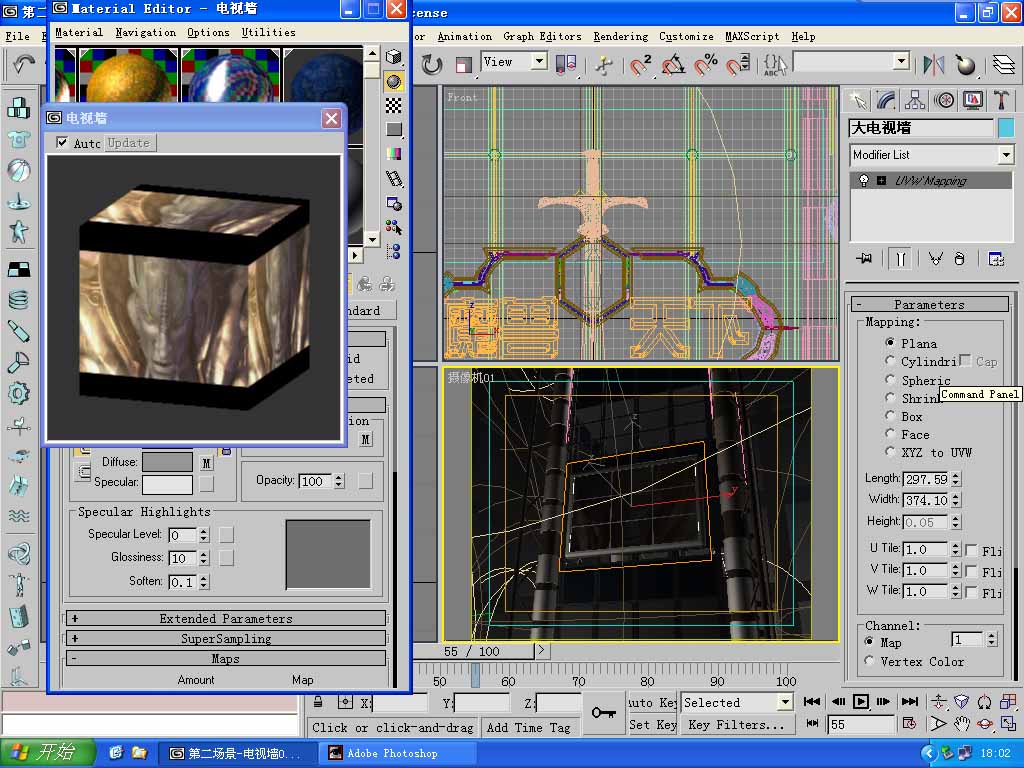The width and height of the screenshot is (1024, 768).
Task: Click the Configure Modifier Sets icon
Action: pyautogui.click(x=996, y=259)
